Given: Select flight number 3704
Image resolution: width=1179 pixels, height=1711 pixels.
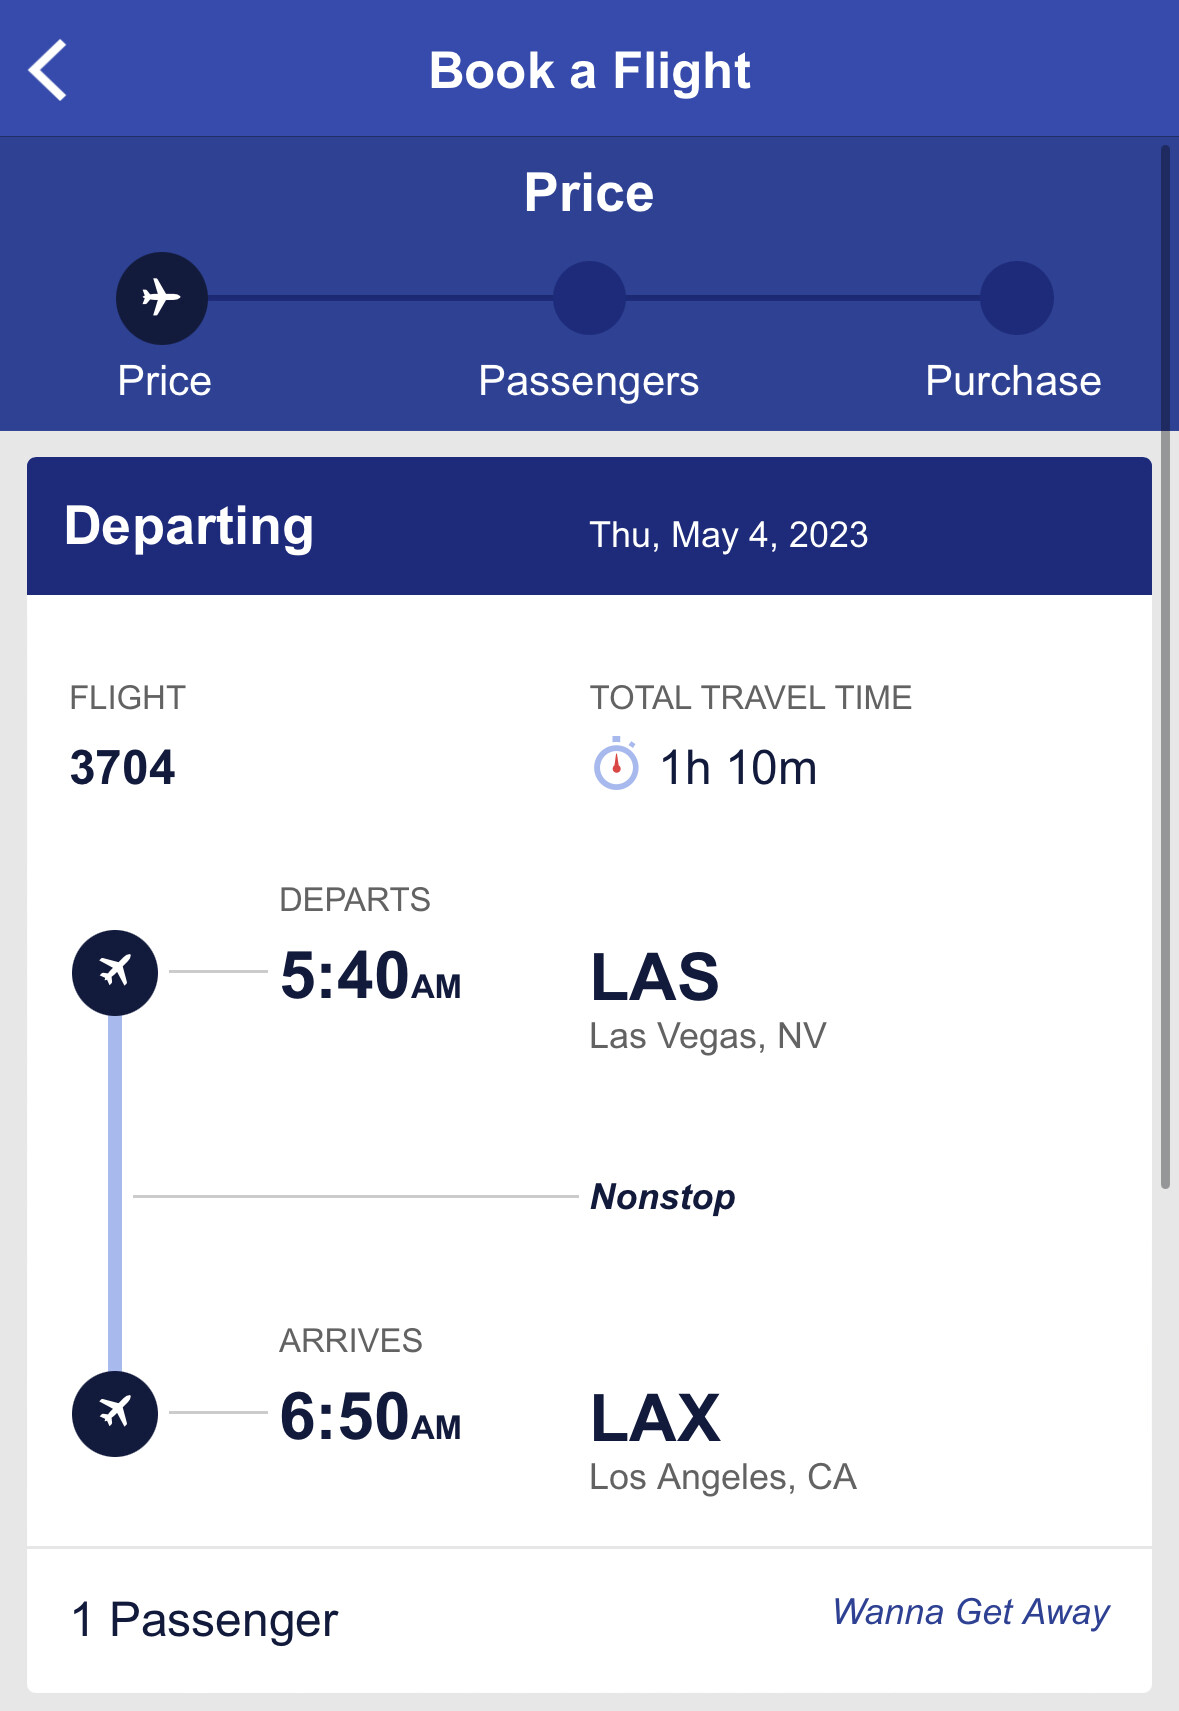Looking at the screenshot, I should [123, 768].
